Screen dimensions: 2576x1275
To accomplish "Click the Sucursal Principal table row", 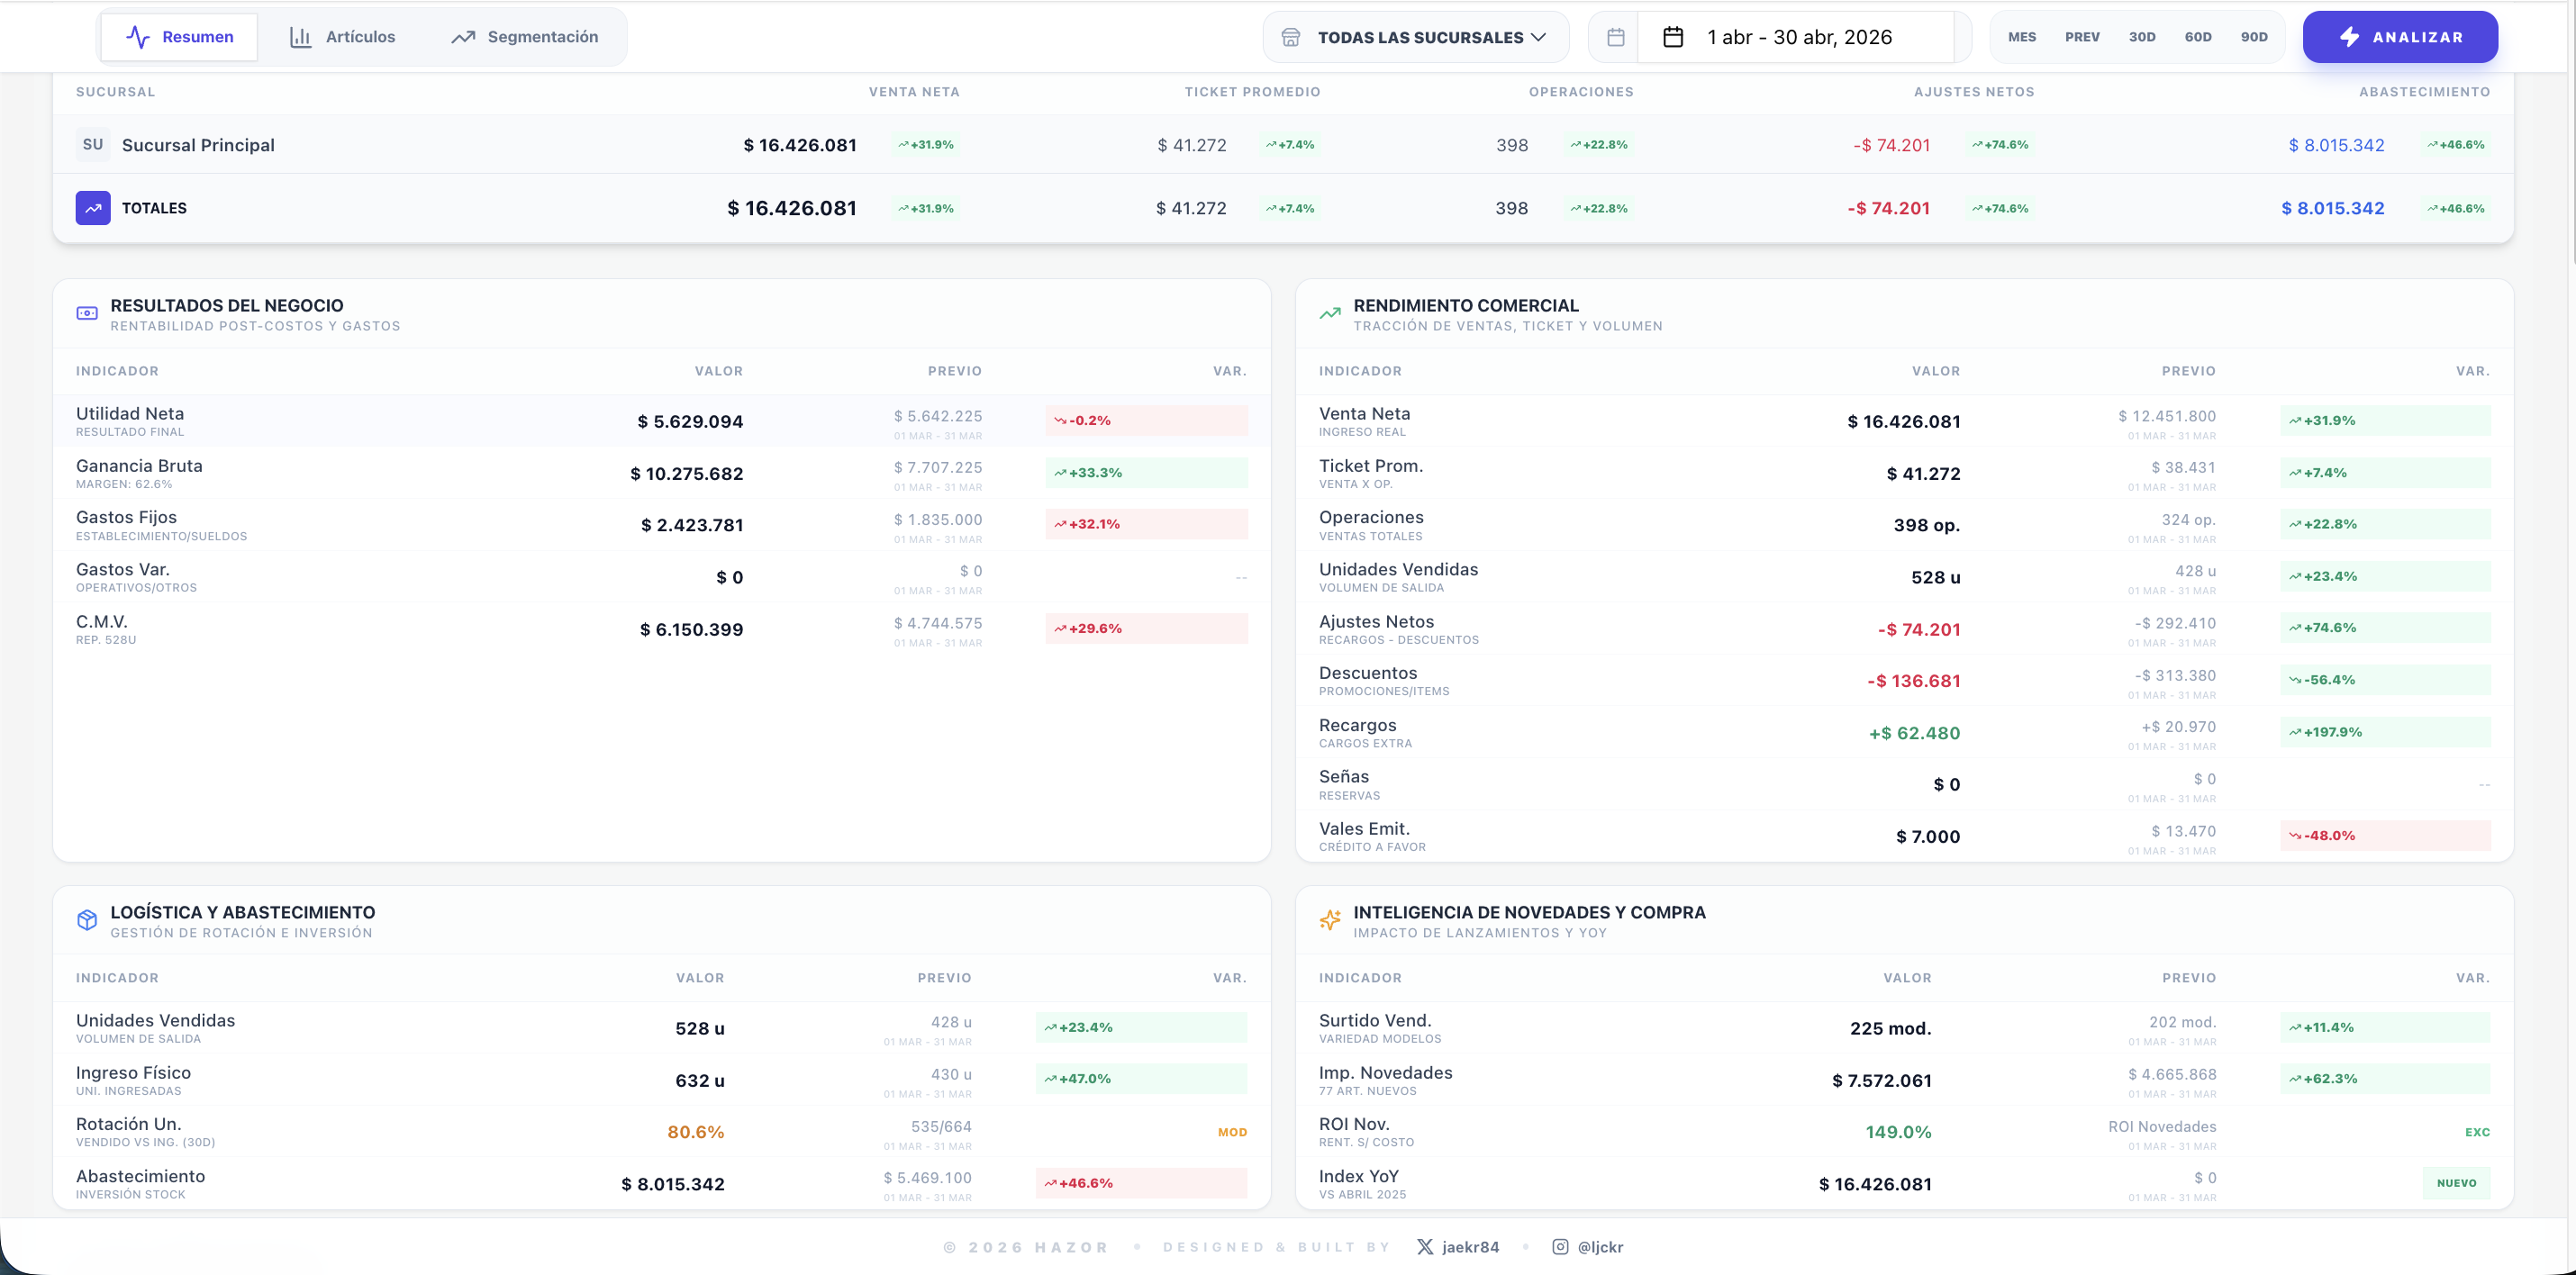I will [1283, 145].
